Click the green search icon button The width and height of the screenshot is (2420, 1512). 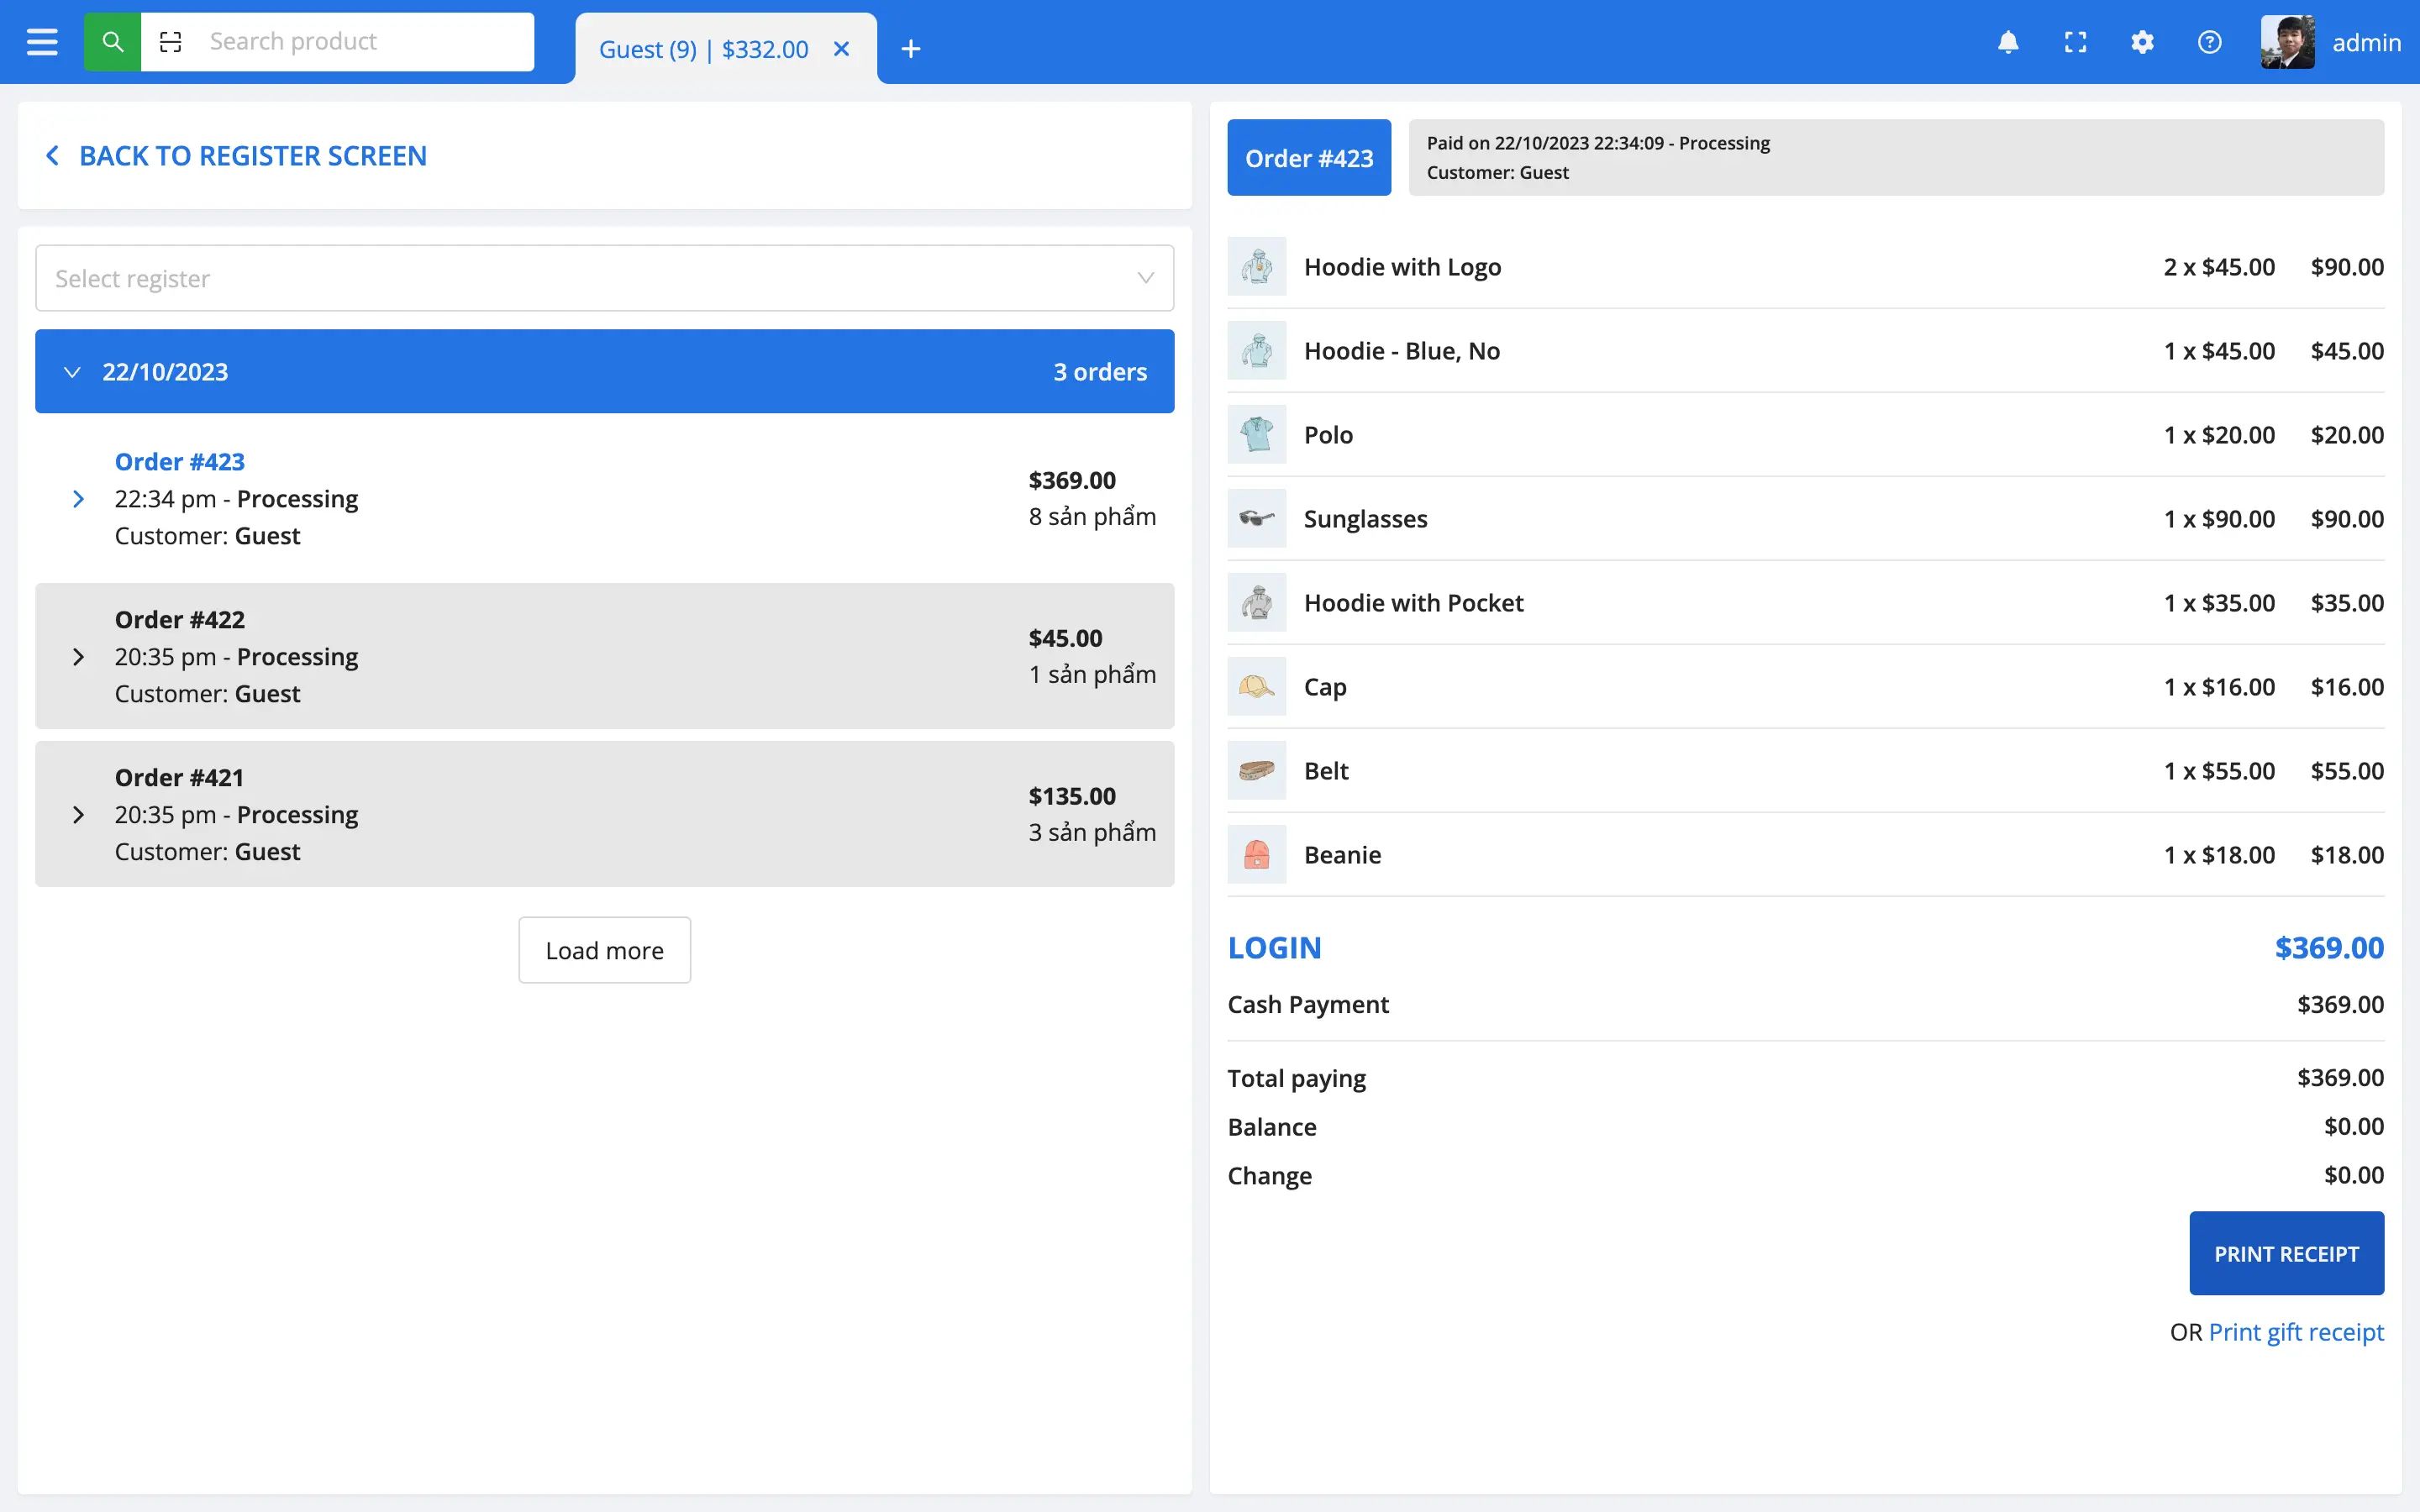[x=112, y=42]
